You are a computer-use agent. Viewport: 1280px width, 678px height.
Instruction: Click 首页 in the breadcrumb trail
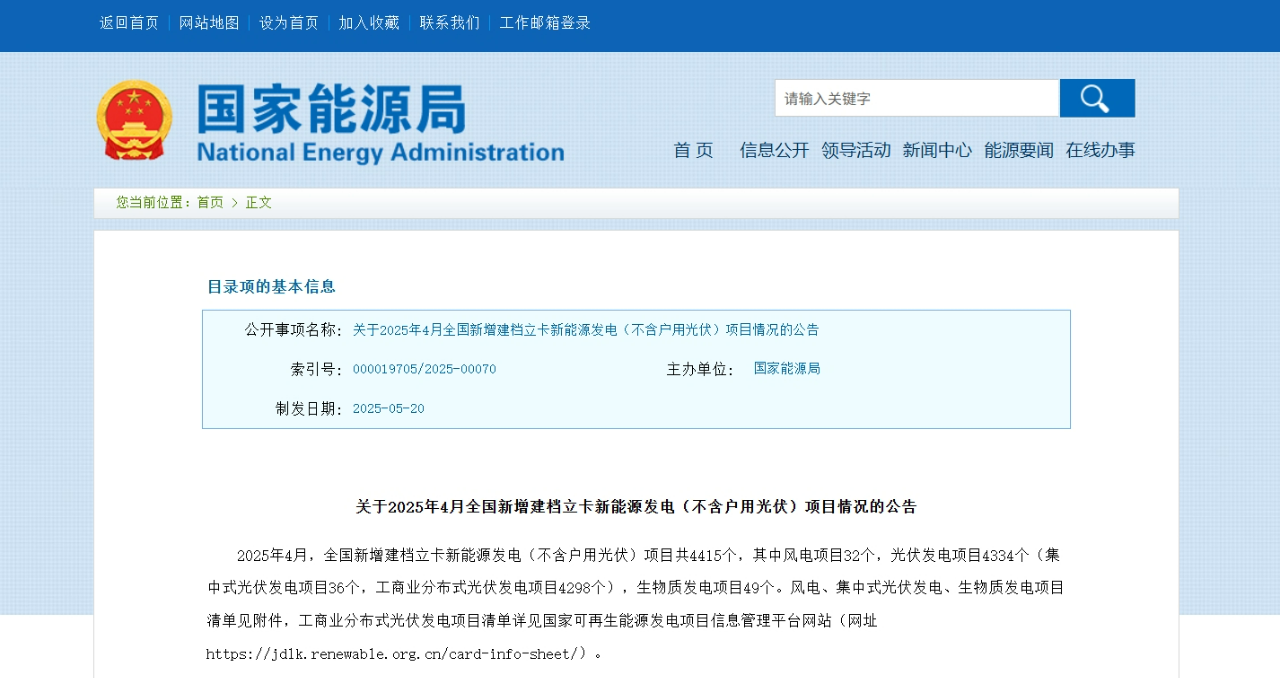point(210,202)
